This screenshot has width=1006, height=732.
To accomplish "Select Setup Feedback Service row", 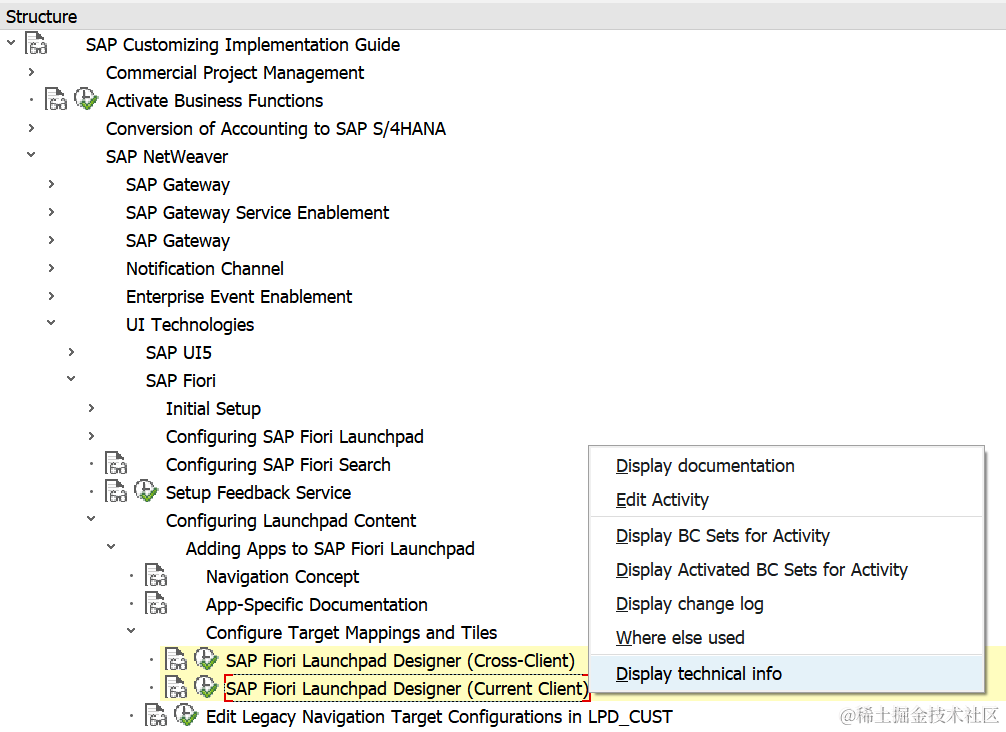I will coord(258,493).
